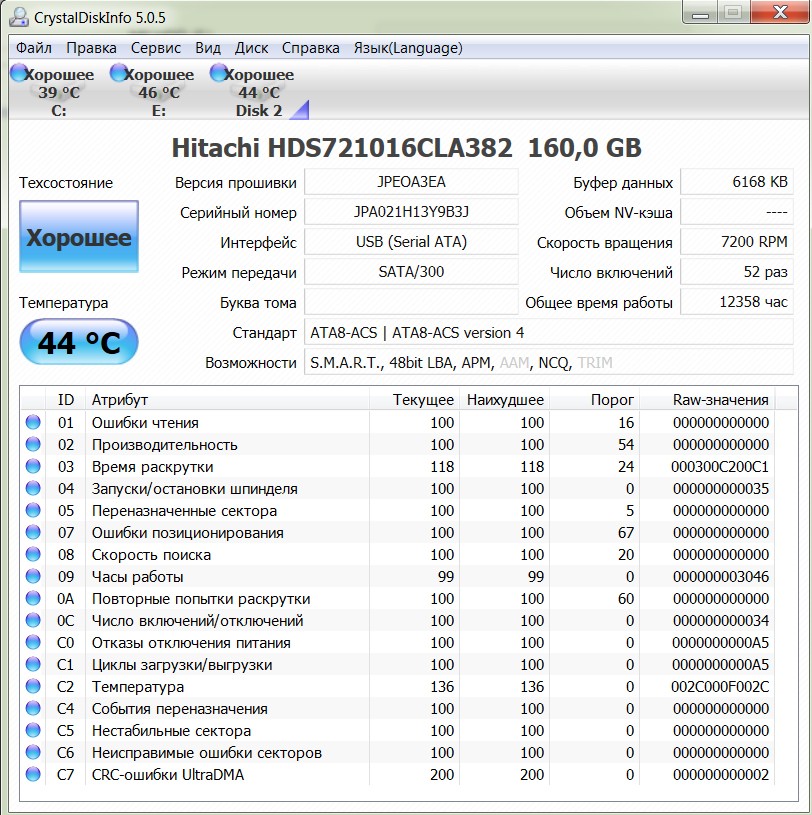
Task: Click the Атрибут column header
Action: click(x=228, y=400)
